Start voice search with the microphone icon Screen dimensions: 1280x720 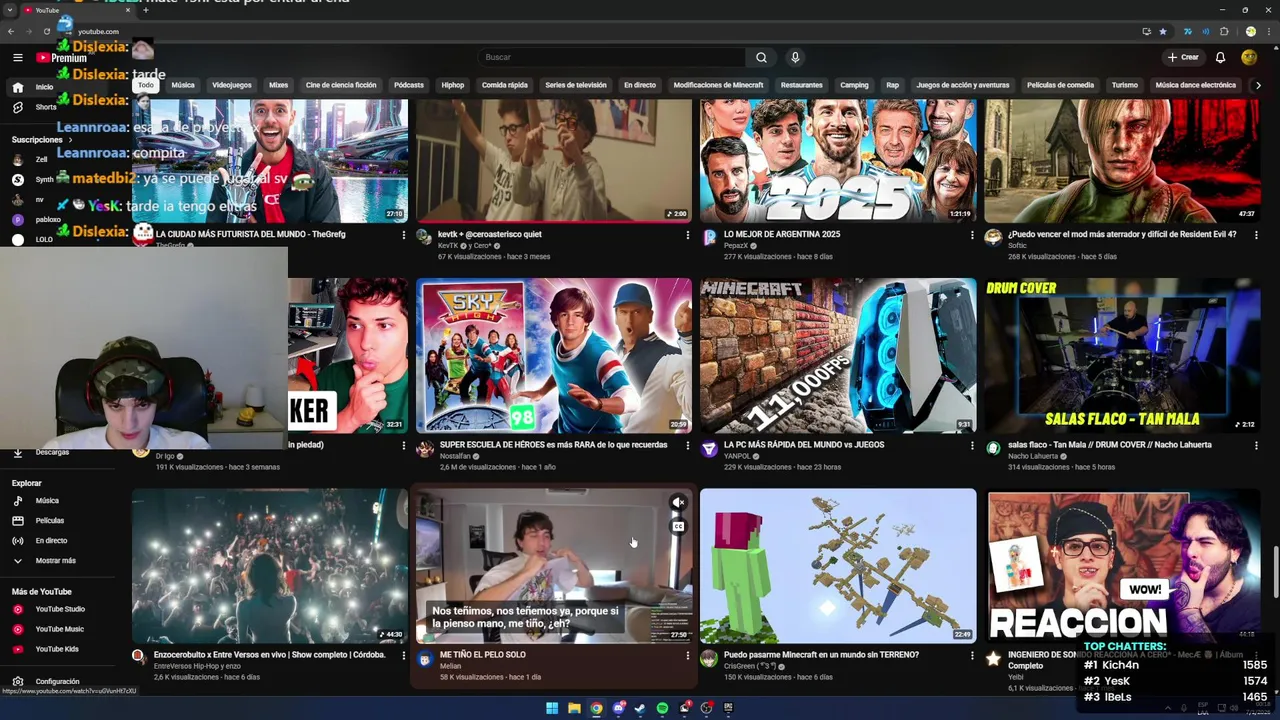(795, 58)
